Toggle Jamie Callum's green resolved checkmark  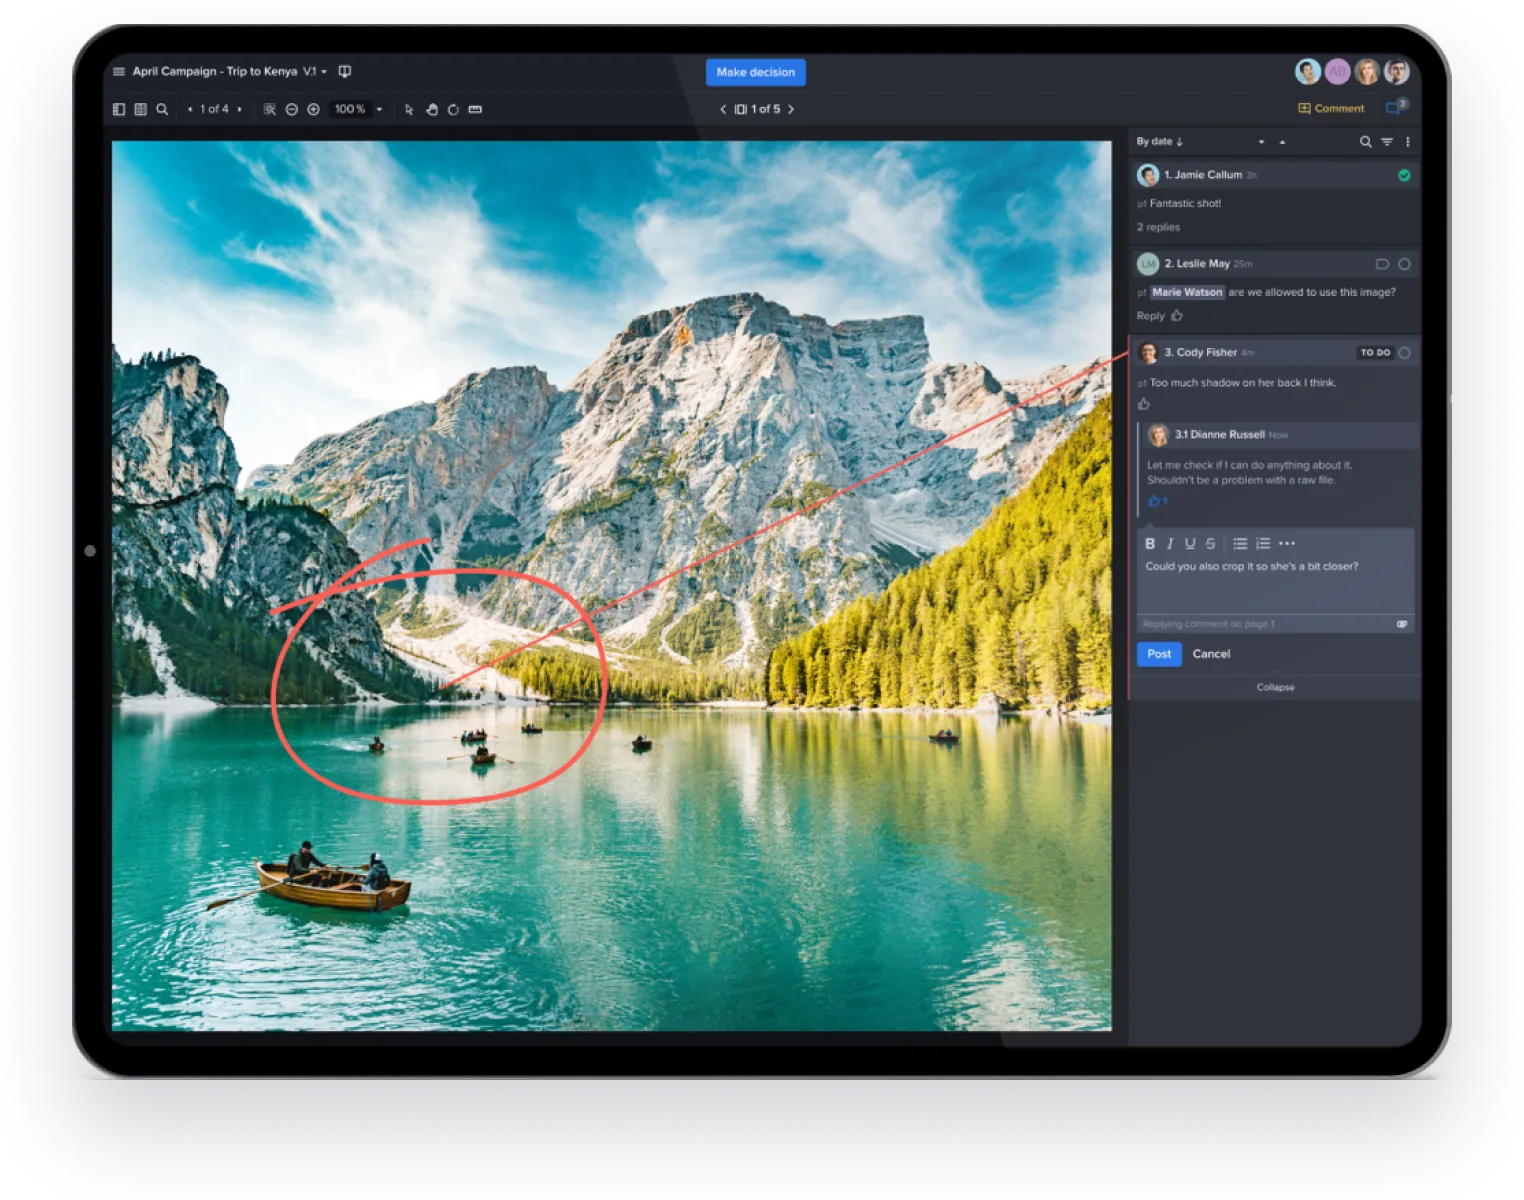(1404, 175)
